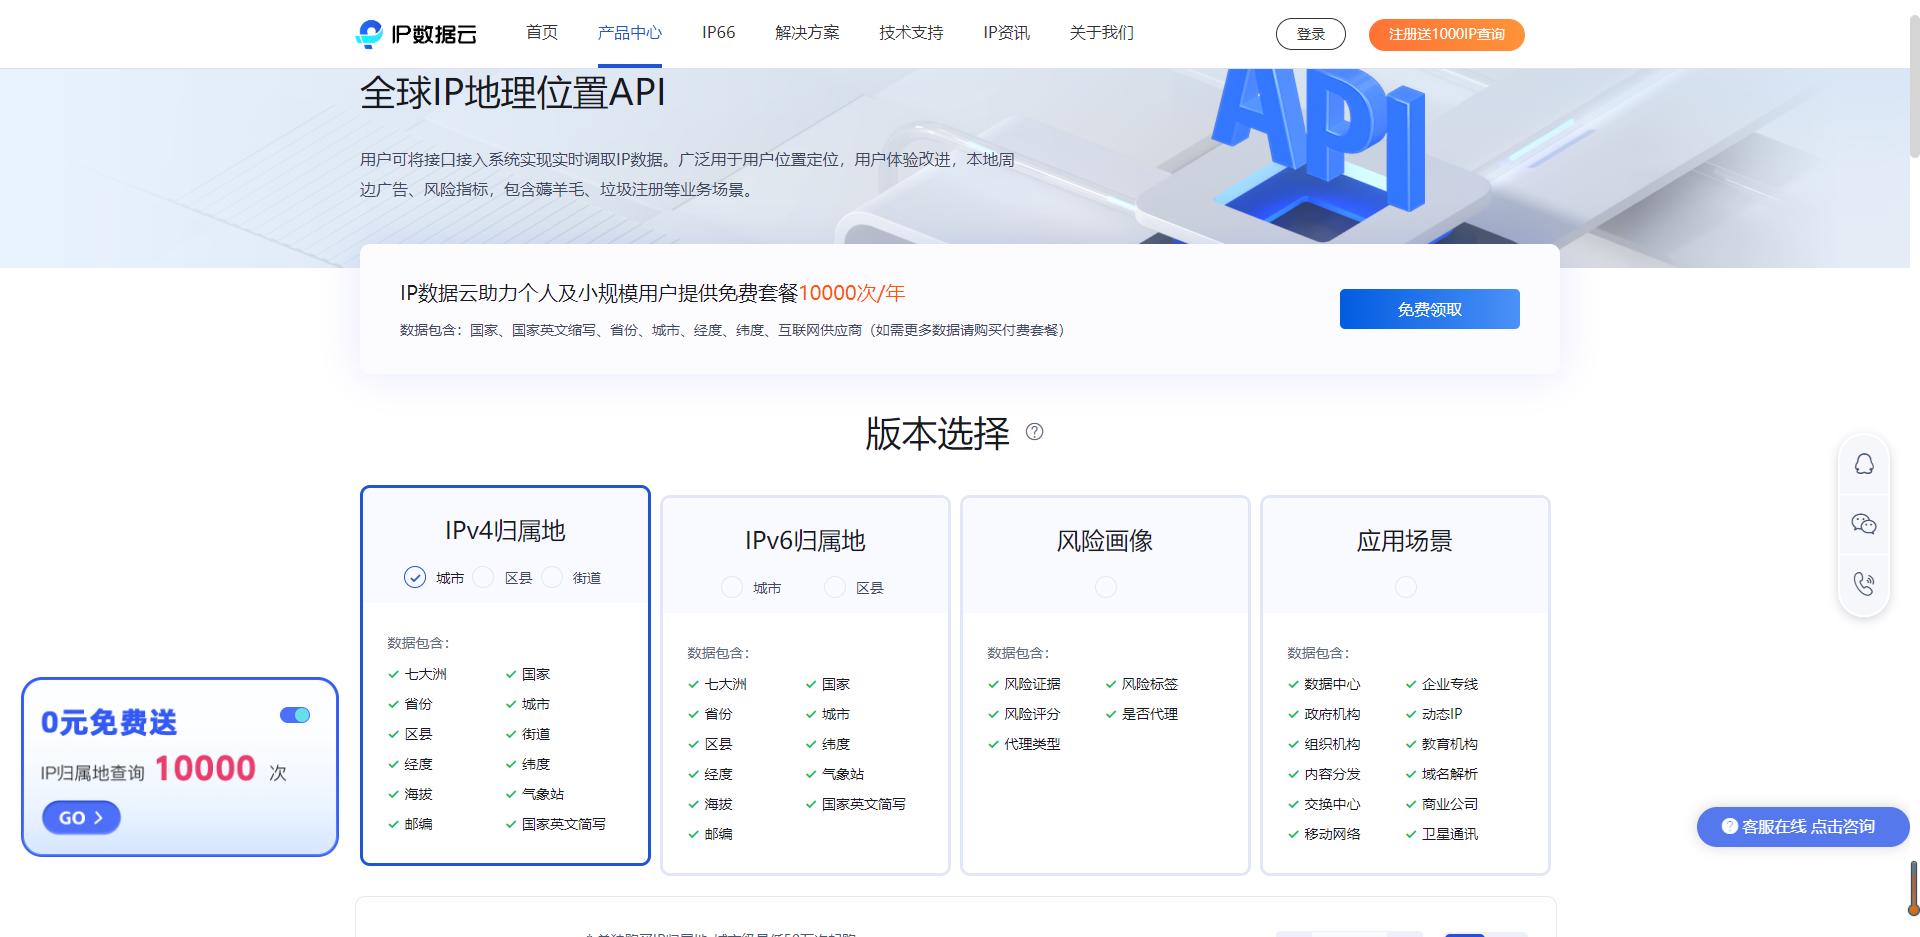The height and width of the screenshot is (937, 1920).
Task: Click the WeChat contact icon
Action: (1863, 523)
